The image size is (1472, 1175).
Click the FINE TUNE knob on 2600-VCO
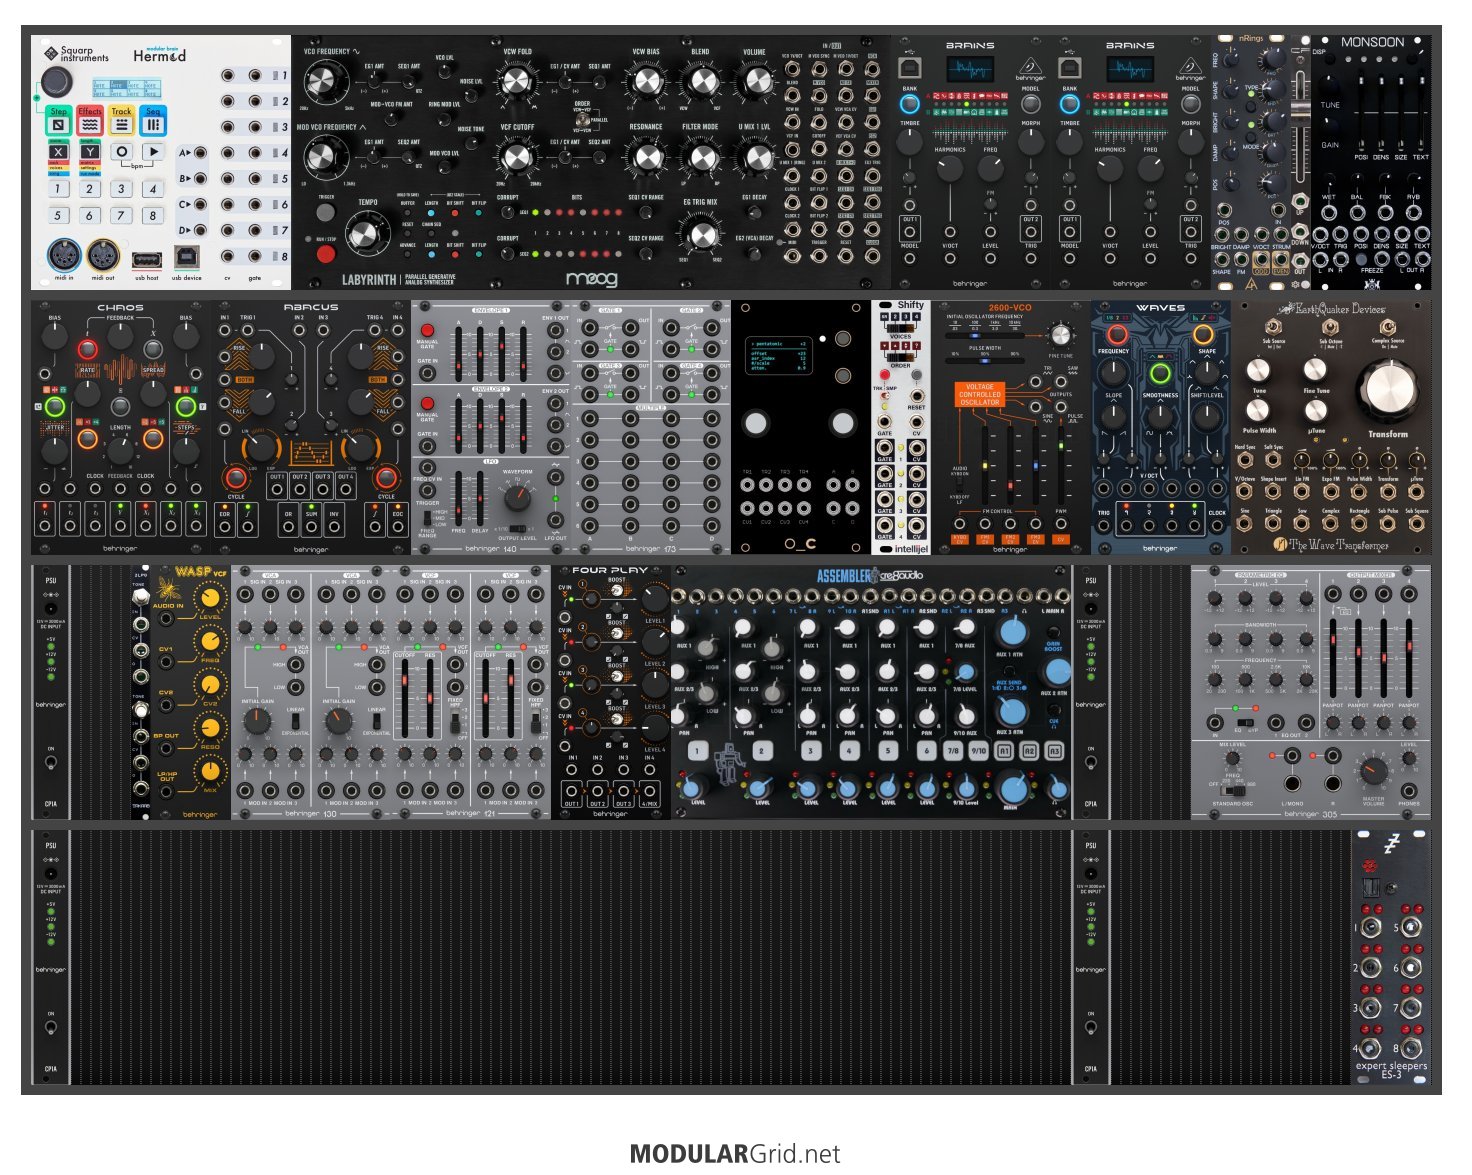click(x=1060, y=334)
